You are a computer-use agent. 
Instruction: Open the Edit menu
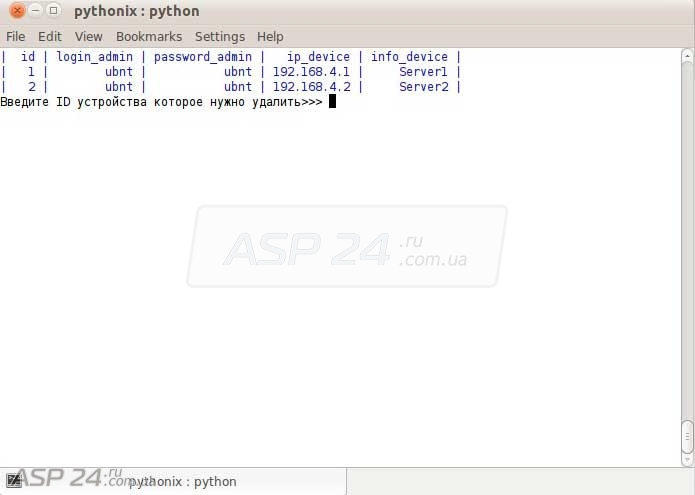point(50,36)
